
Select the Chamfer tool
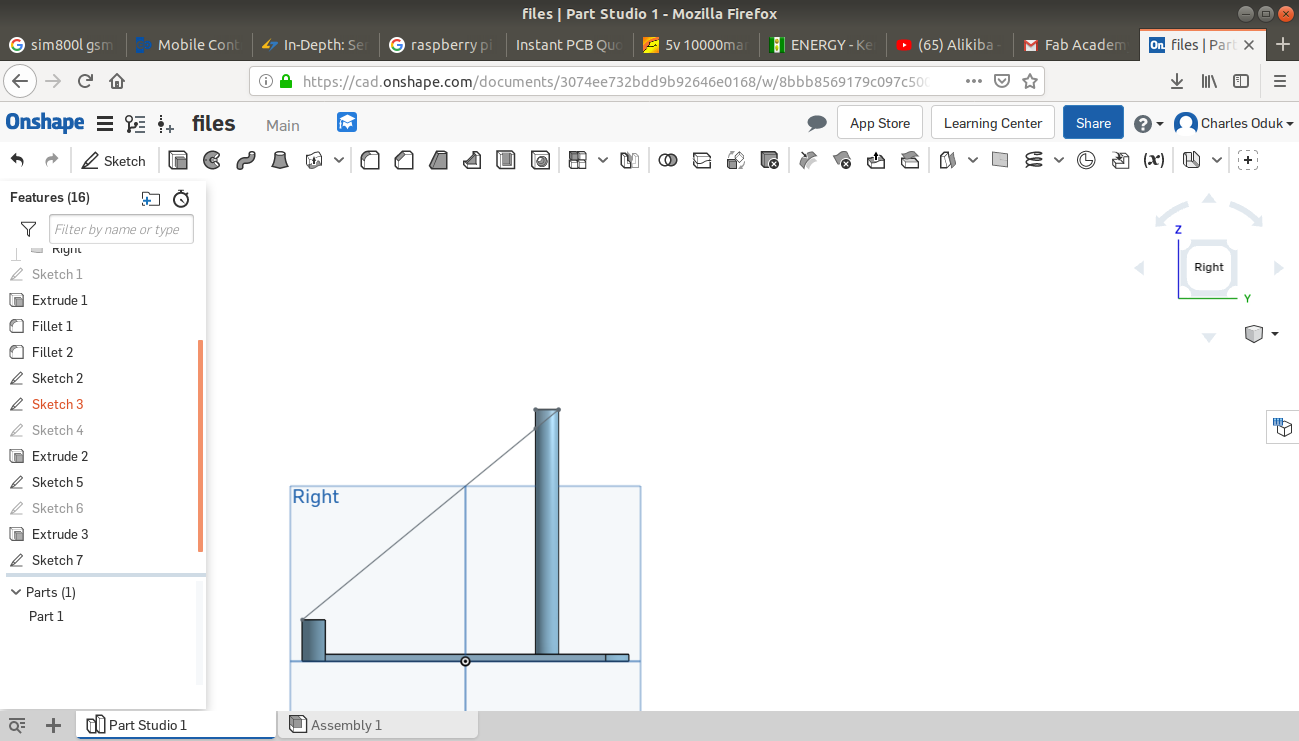pos(404,160)
